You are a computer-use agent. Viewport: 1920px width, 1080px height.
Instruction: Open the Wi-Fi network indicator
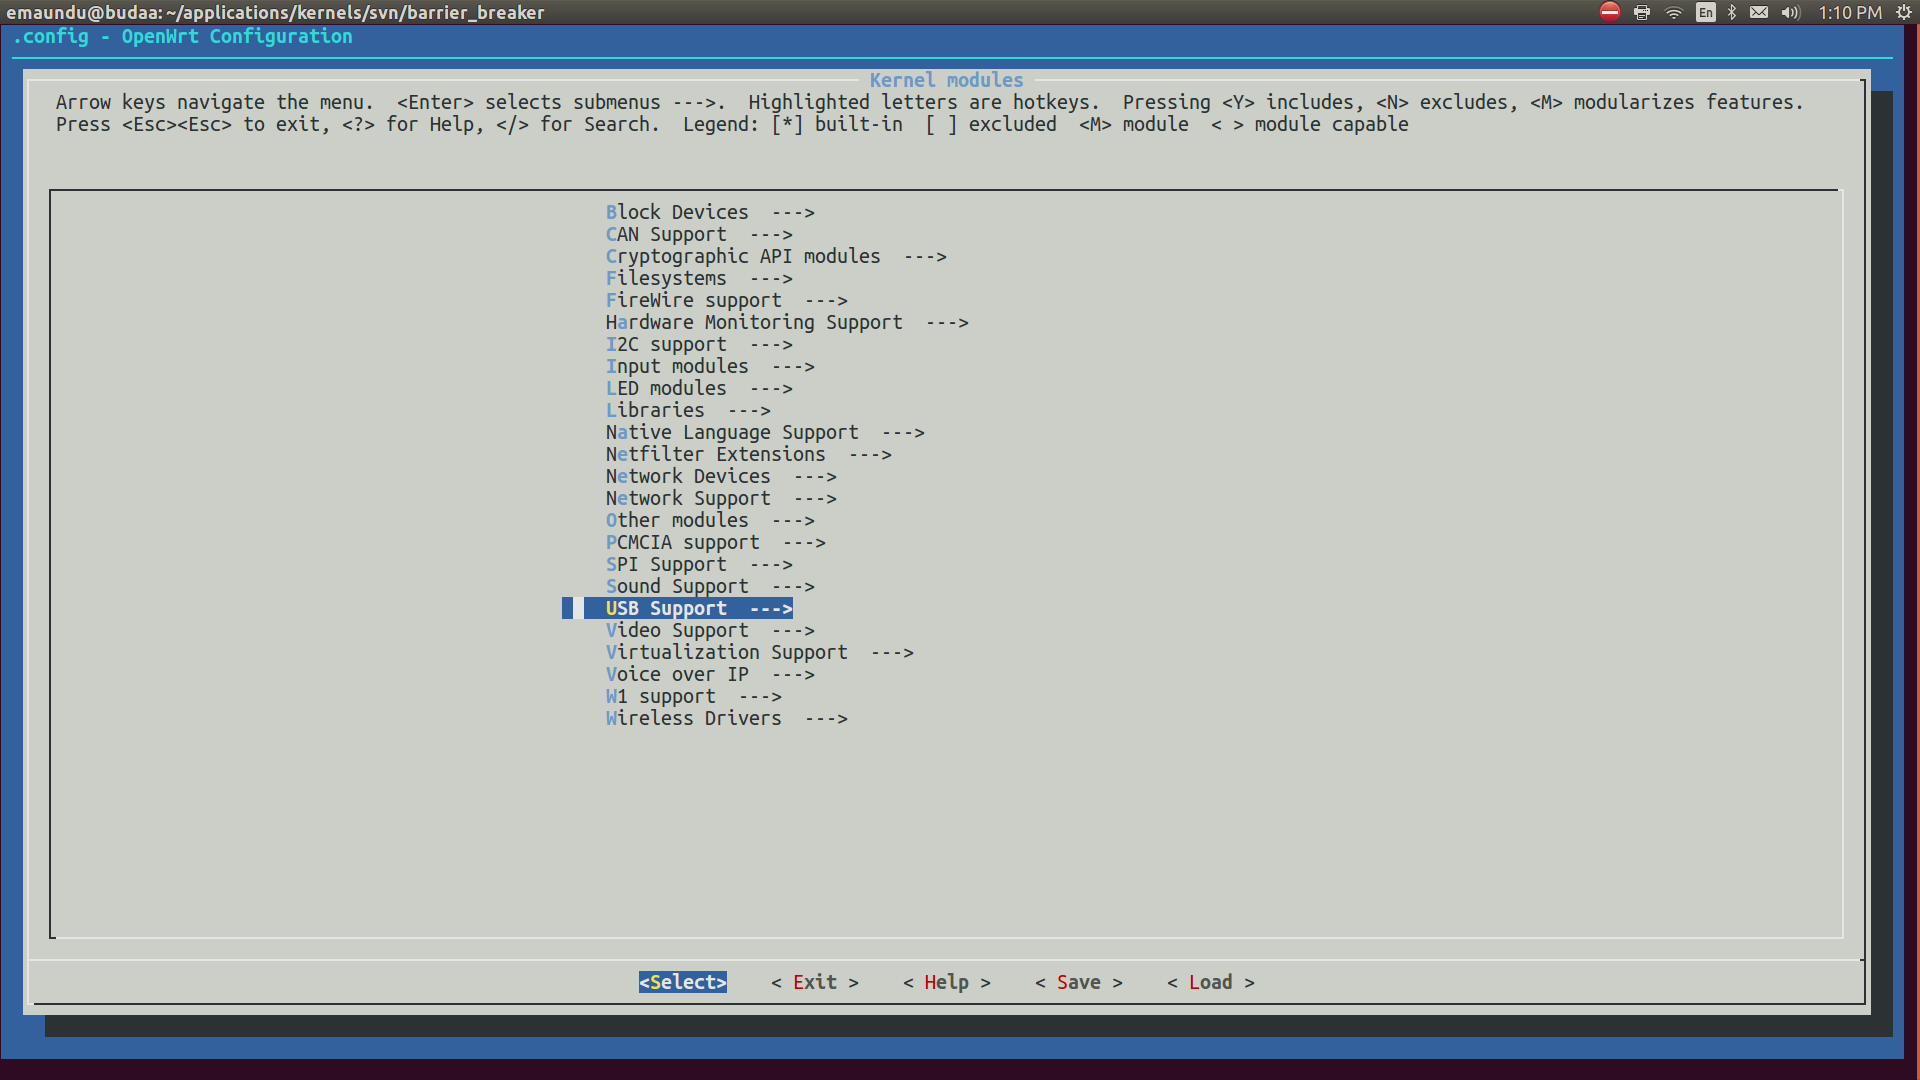click(1674, 12)
